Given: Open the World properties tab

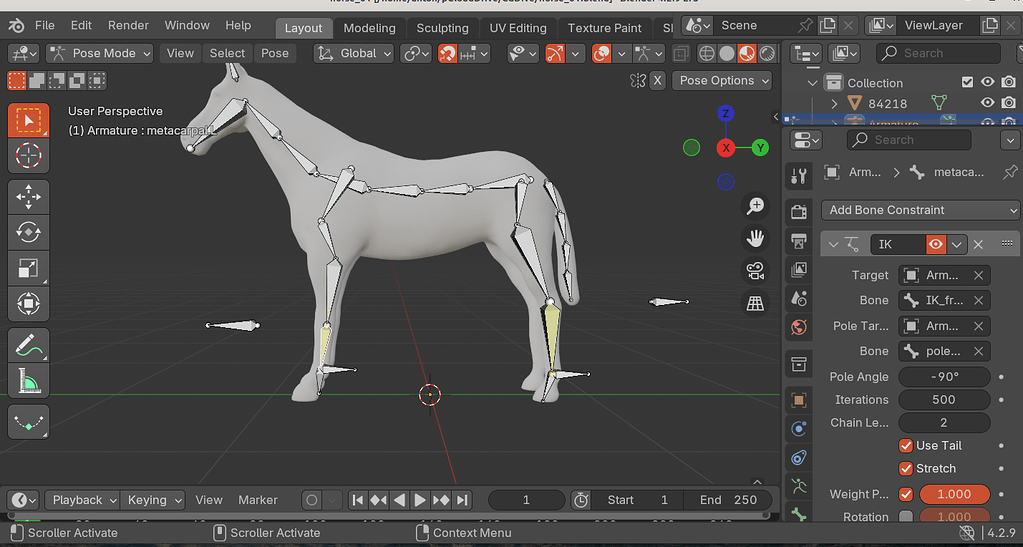Looking at the screenshot, I should (799, 327).
